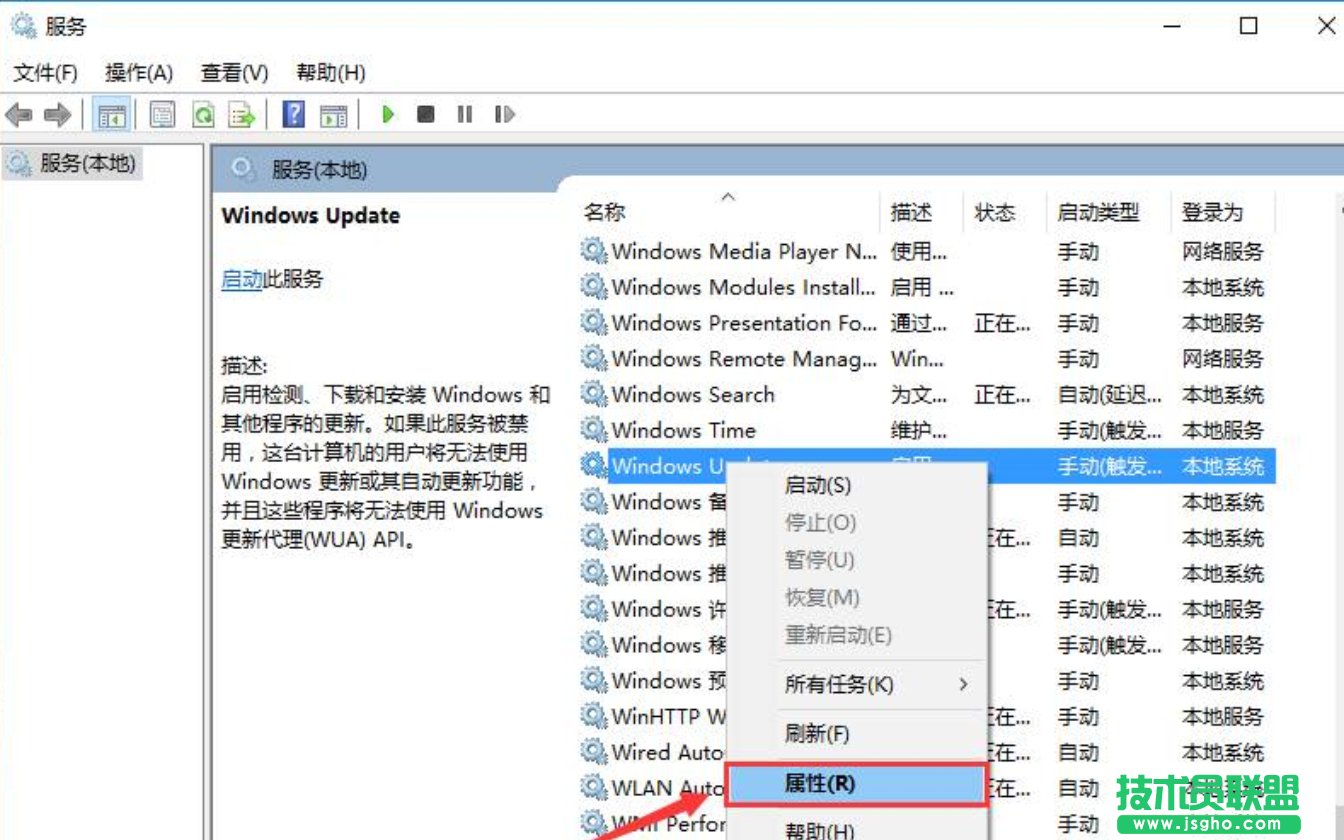Click the Refresh toolbar icon

[202, 114]
